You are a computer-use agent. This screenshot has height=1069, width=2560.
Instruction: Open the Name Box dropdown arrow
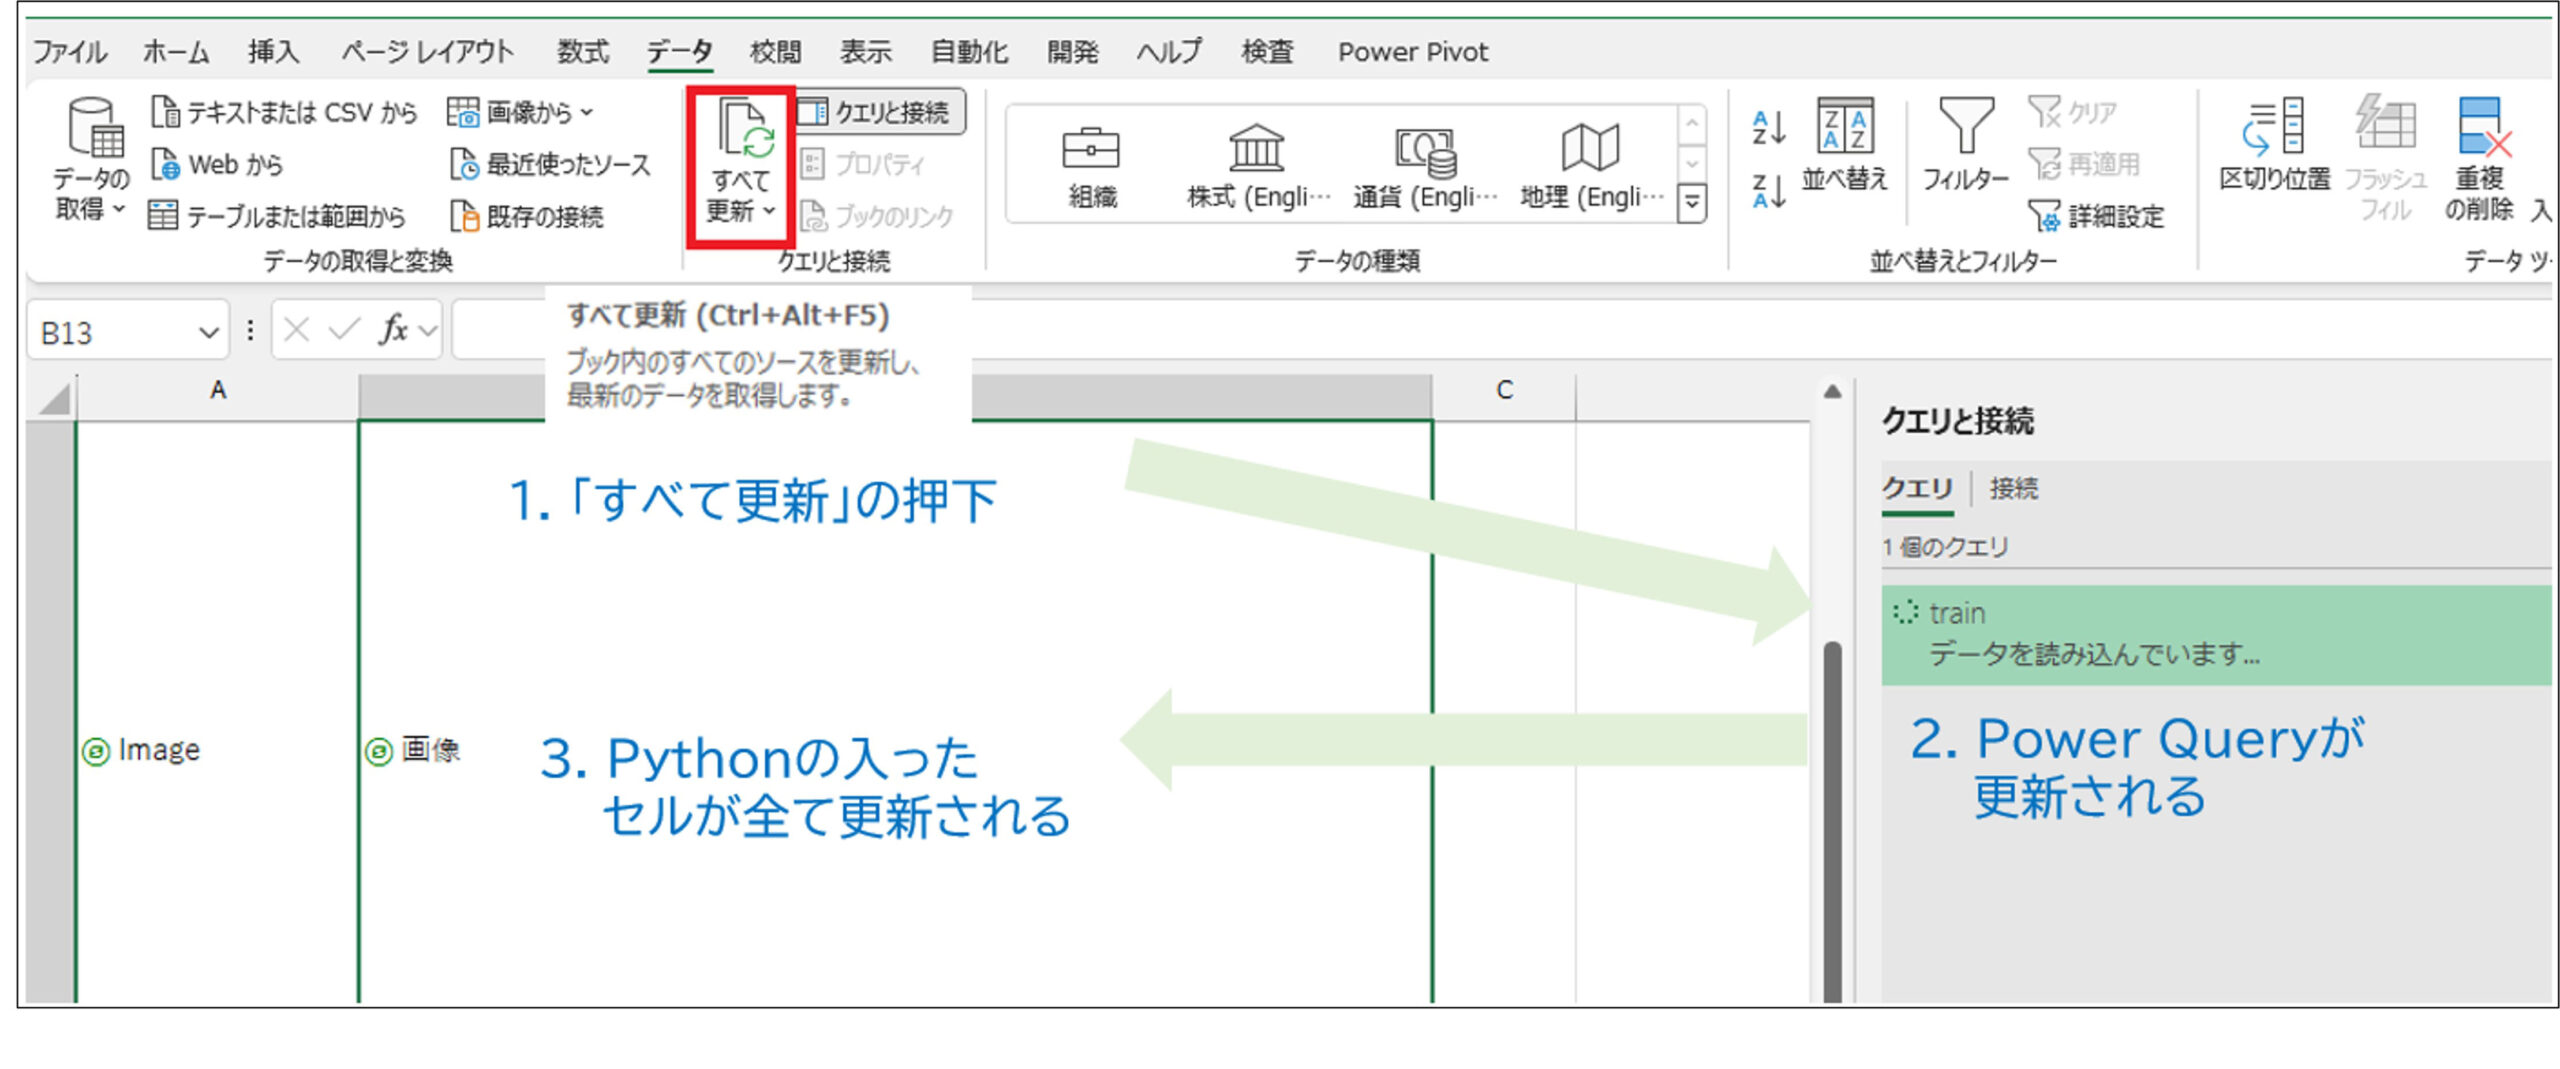point(208,332)
